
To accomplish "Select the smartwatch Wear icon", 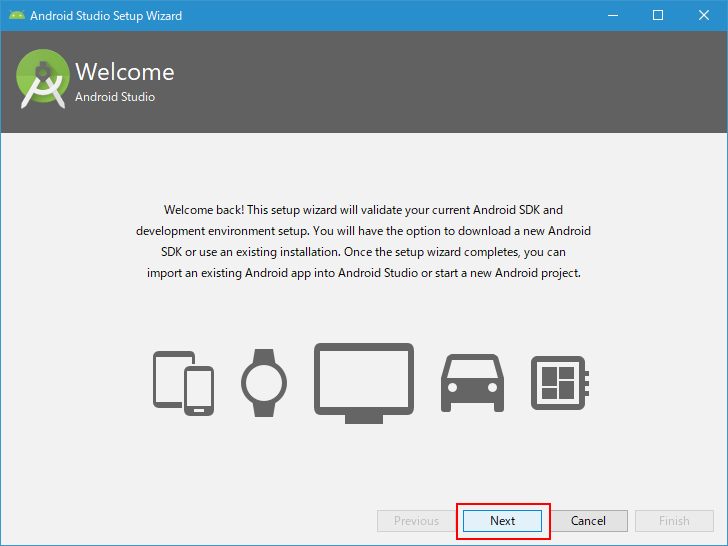I will pyautogui.click(x=264, y=383).
